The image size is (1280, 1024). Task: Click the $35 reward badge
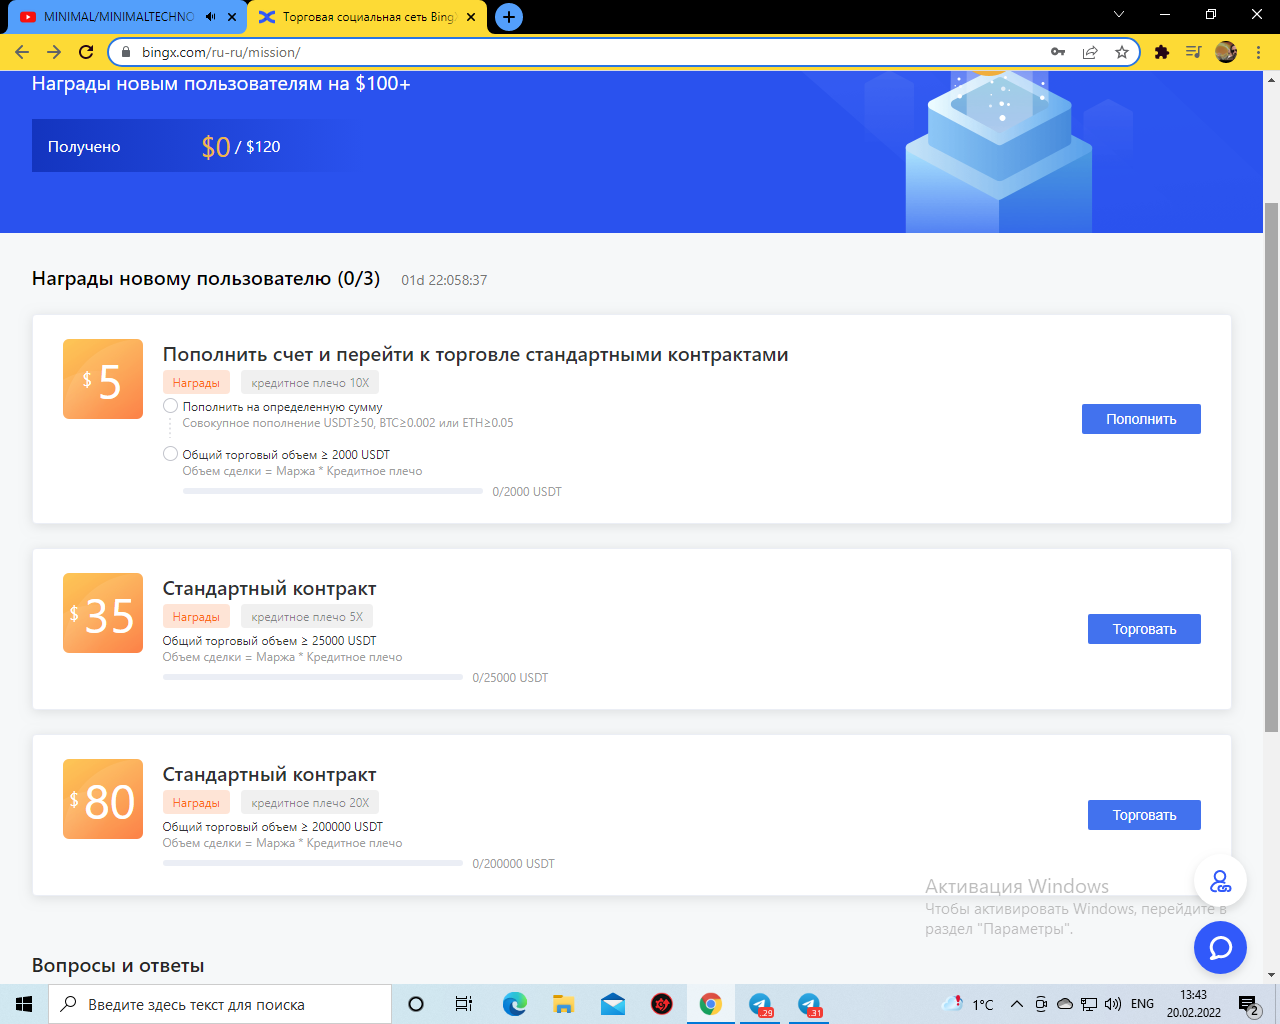pyautogui.click(x=103, y=613)
